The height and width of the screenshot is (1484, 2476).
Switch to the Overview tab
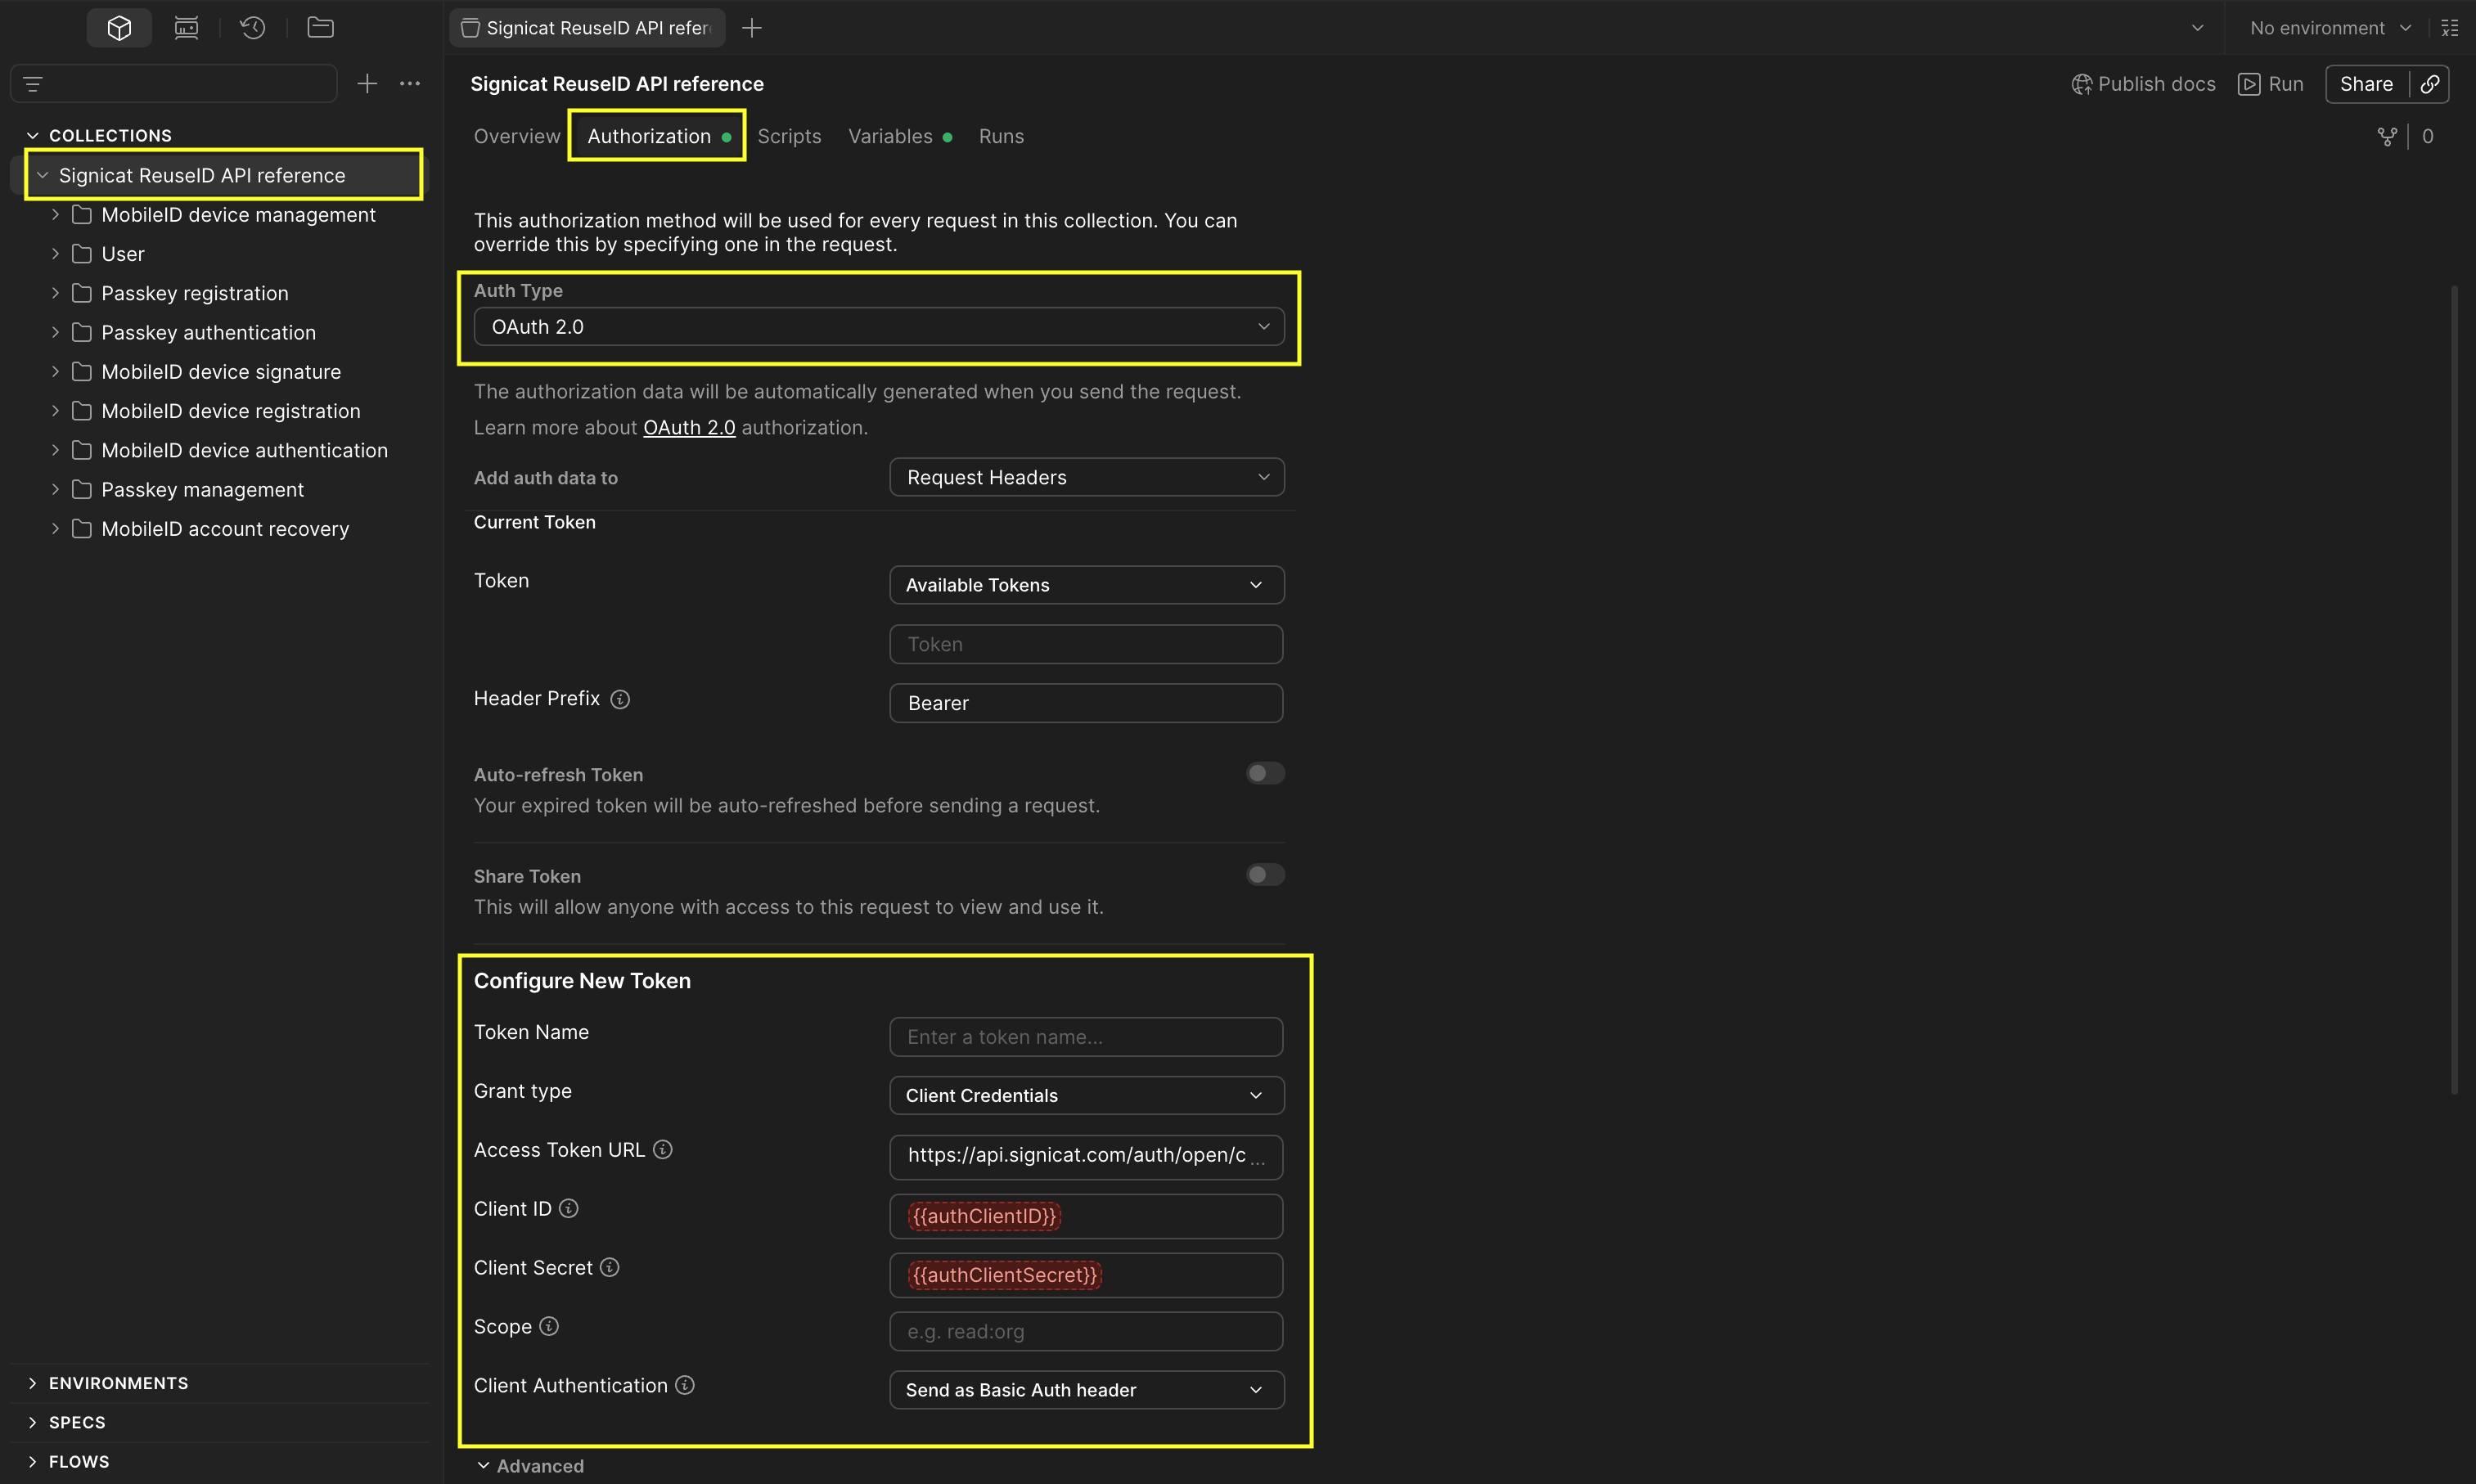517,136
